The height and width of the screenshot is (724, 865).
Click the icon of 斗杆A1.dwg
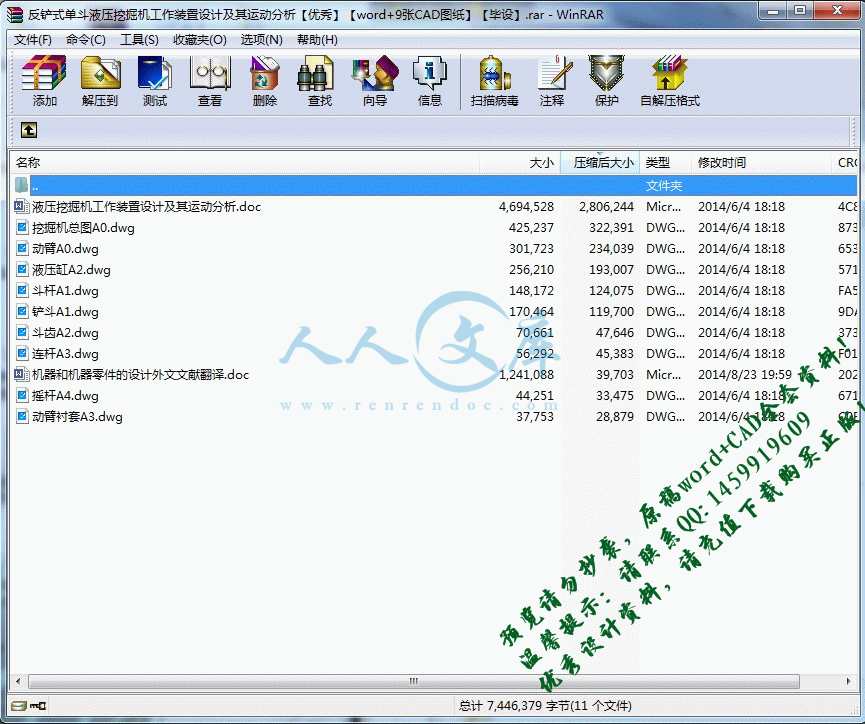tap(22, 290)
